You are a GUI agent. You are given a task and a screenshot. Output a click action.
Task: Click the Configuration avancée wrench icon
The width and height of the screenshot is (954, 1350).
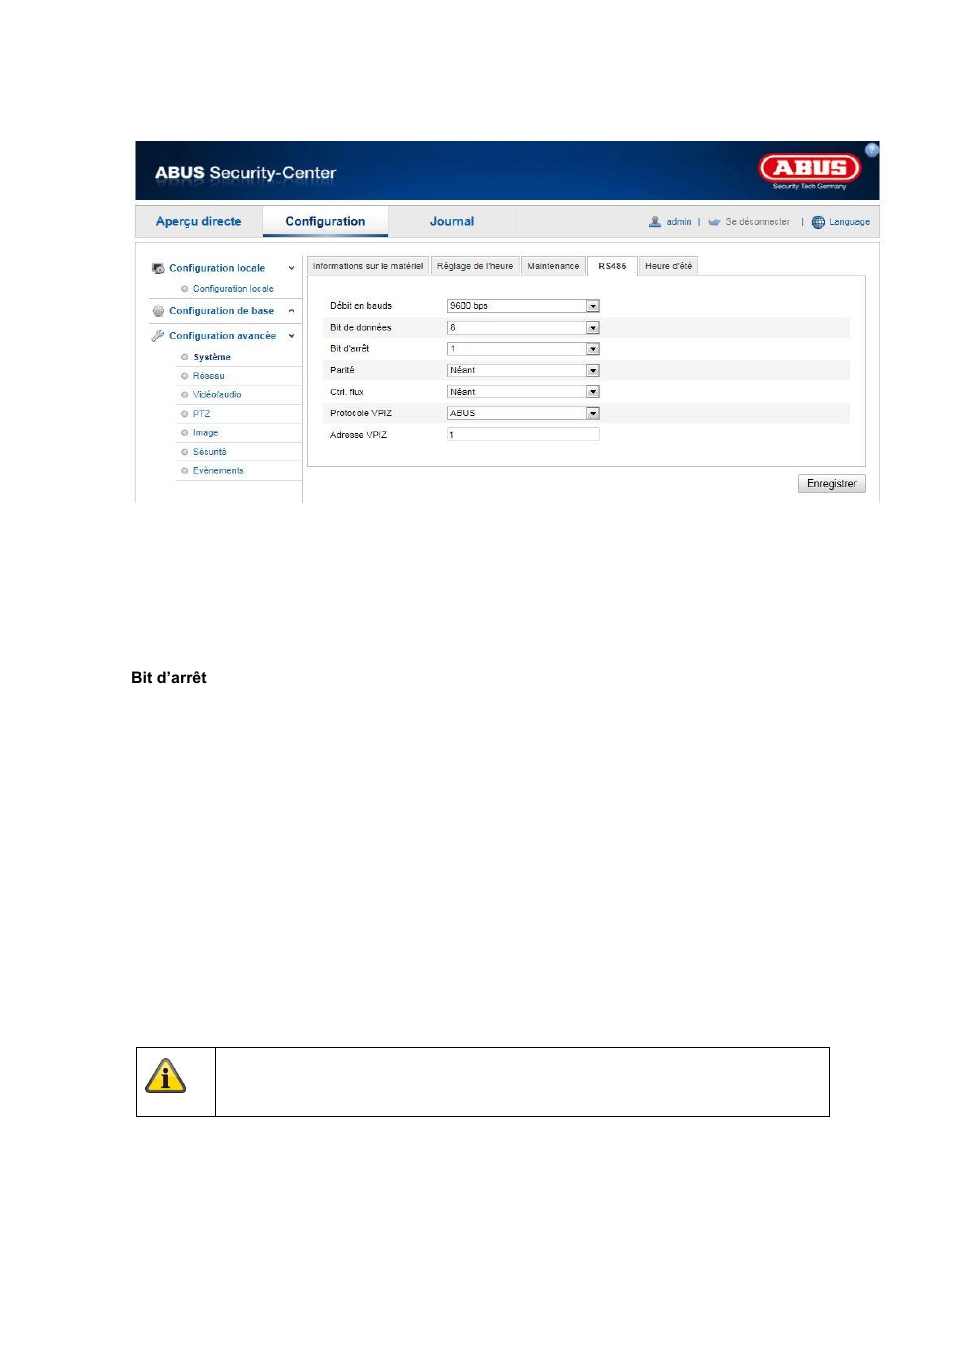[158, 336]
